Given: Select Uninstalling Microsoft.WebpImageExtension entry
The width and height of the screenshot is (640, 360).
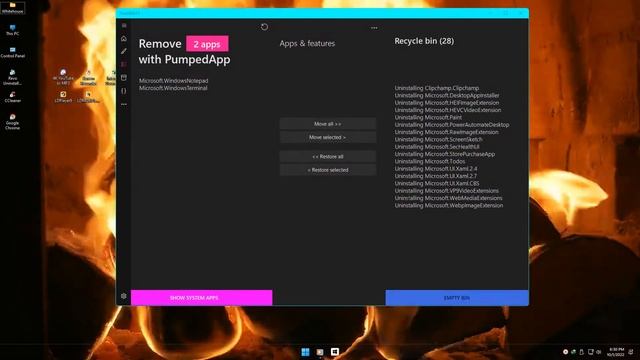Looking at the screenshot, I should coord(449,205).
